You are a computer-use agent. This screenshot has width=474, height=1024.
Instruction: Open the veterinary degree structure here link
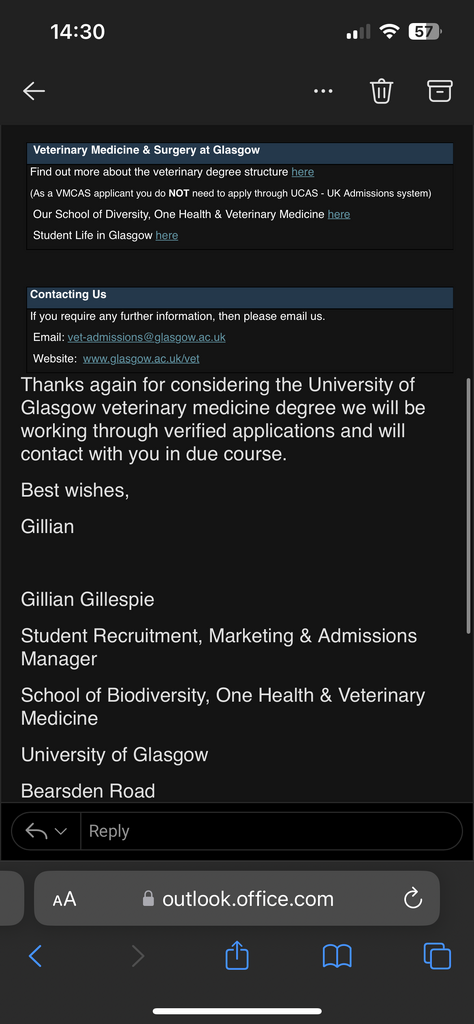303,172
